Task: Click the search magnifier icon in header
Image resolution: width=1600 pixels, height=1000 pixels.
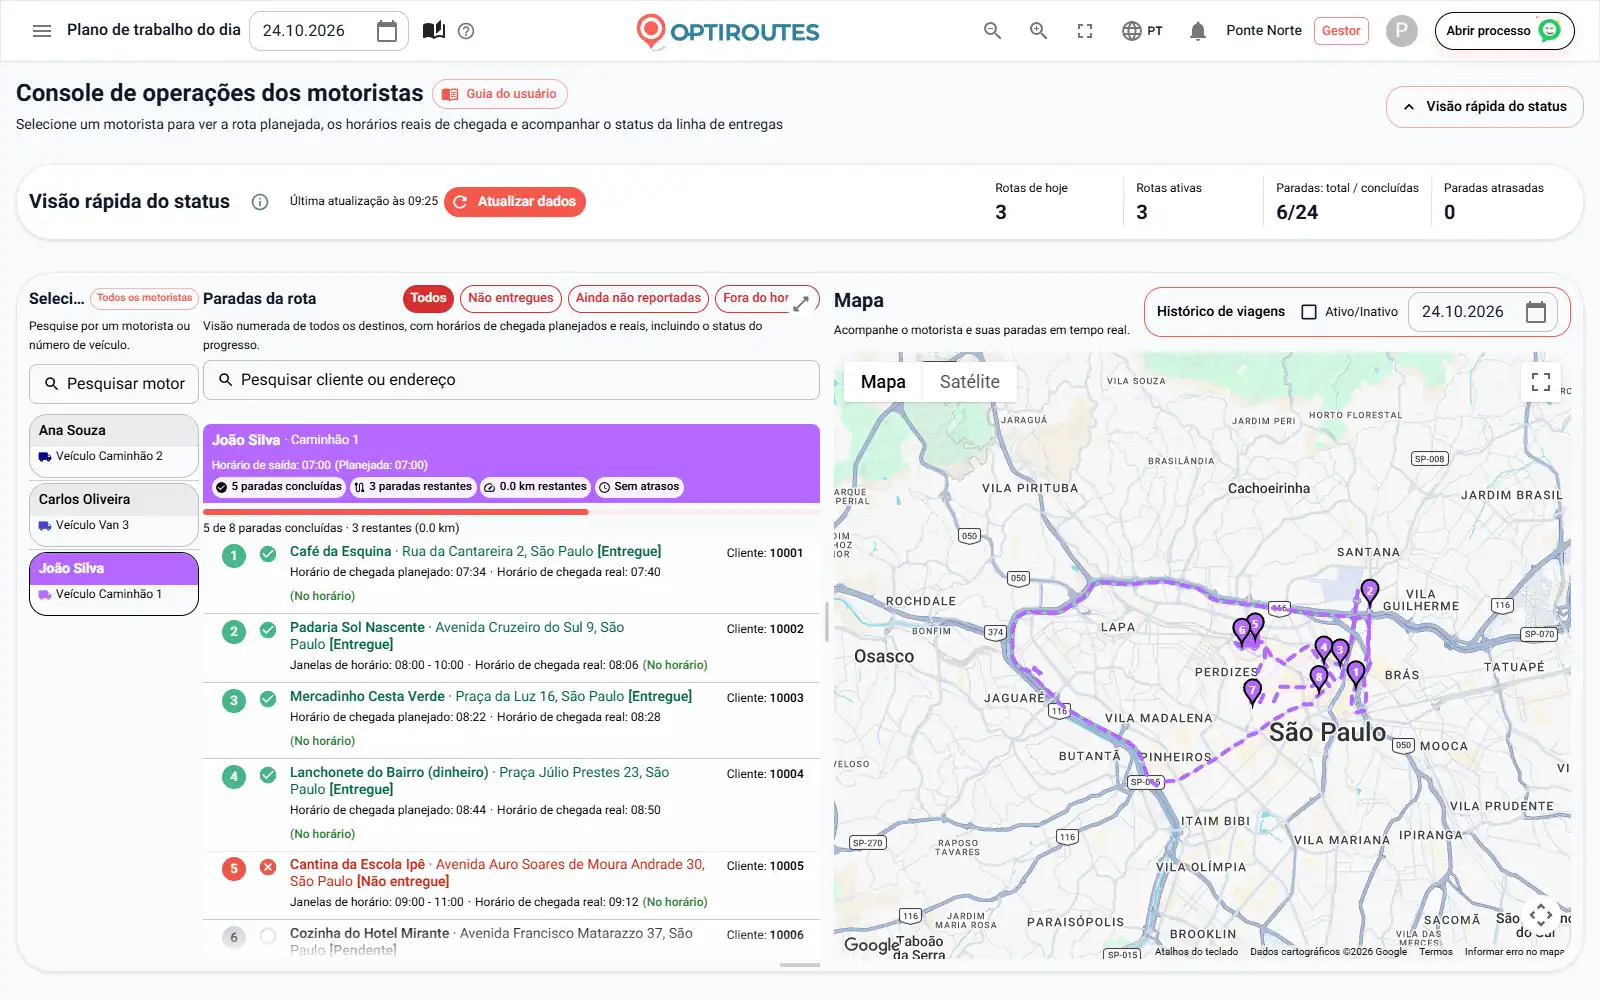Action: click(992, 31)
